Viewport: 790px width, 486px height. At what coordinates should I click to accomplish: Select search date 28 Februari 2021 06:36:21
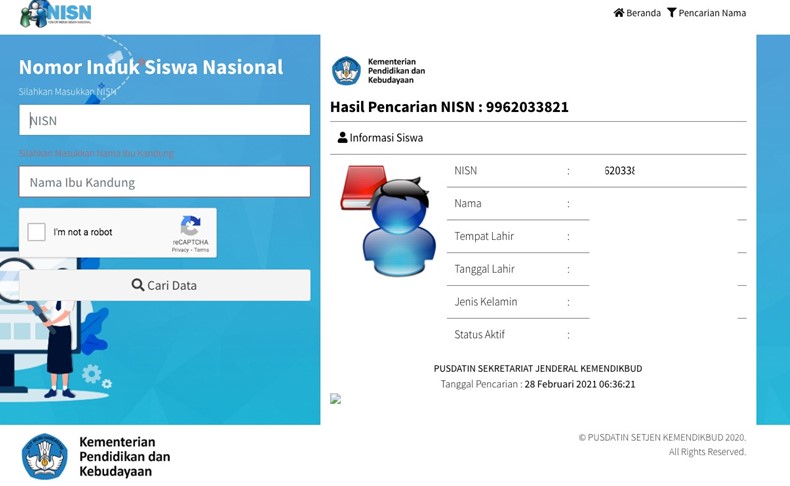[580, 384]
